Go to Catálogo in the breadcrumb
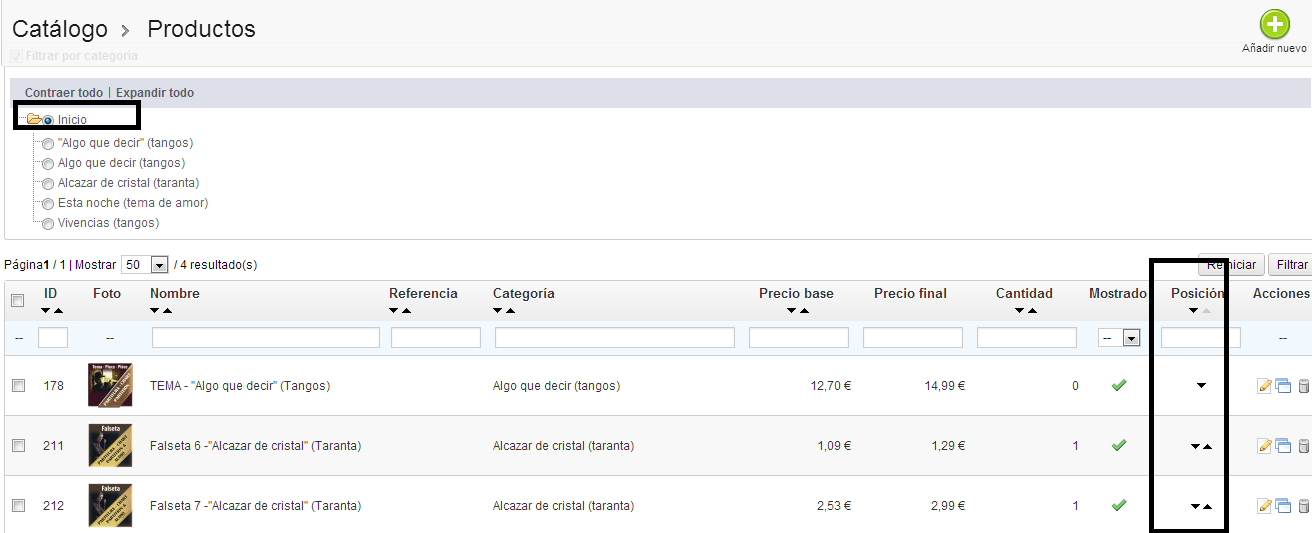The height and width of the screenshot is (533, 1312). tap(59, 29)
